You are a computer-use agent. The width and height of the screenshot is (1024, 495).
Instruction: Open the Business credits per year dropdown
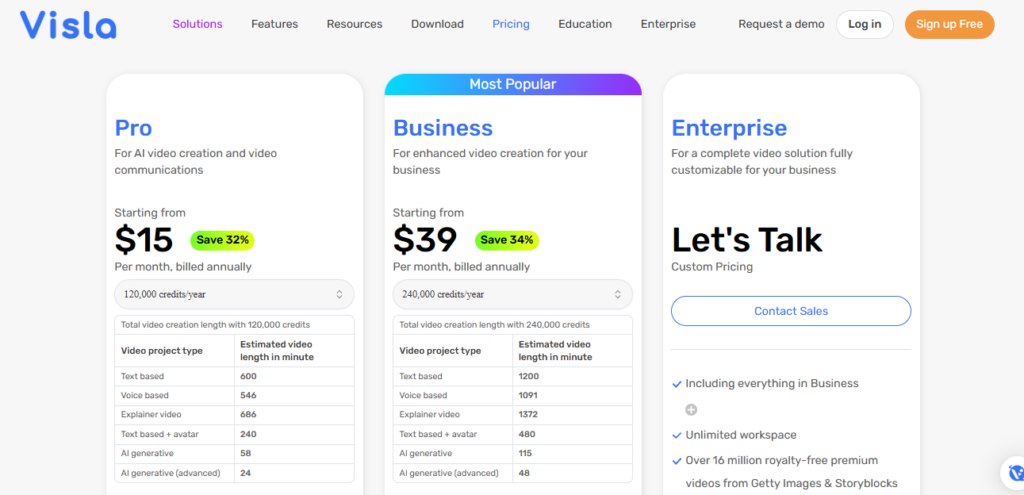[512, 294]
